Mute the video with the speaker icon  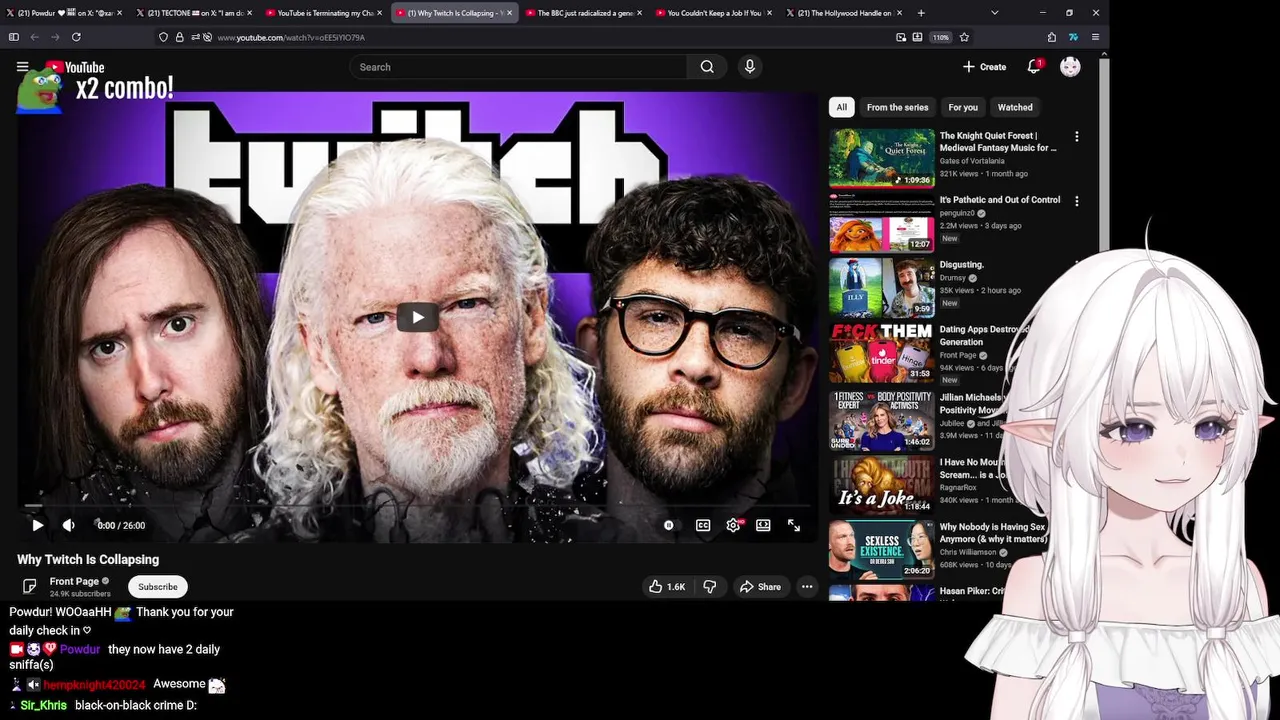tap(68, 525)
